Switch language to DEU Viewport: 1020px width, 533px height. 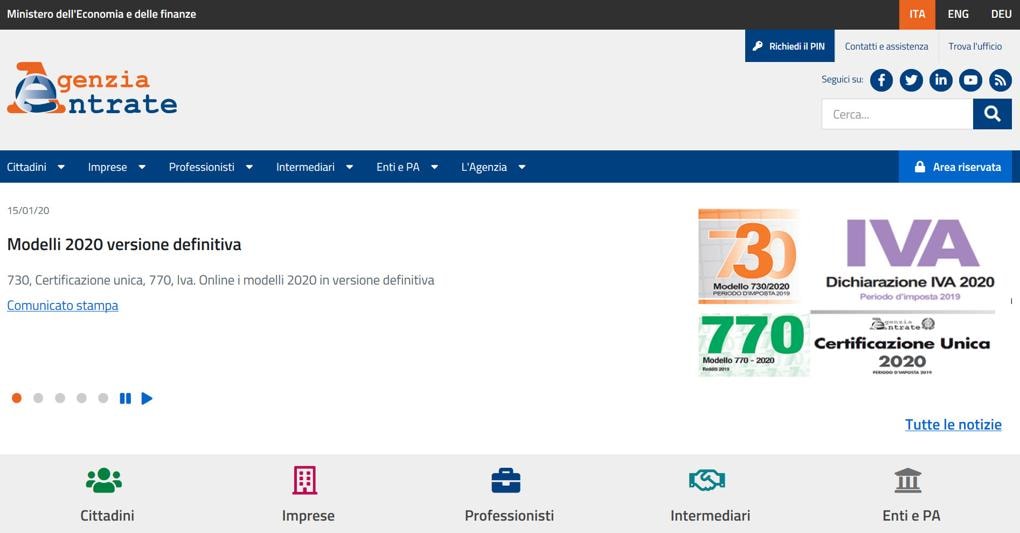point(1000,14)
